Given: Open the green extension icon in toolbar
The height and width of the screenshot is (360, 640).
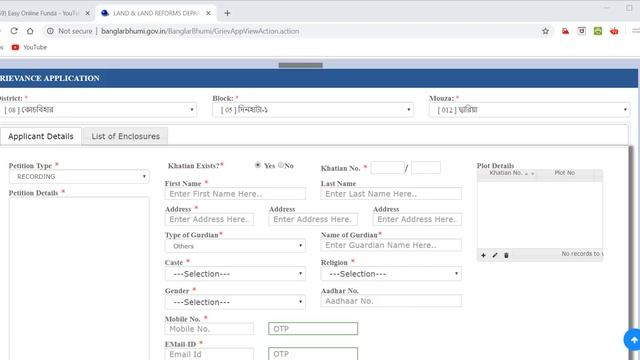Looking at the screenshot, I should [x=598, y=31].
